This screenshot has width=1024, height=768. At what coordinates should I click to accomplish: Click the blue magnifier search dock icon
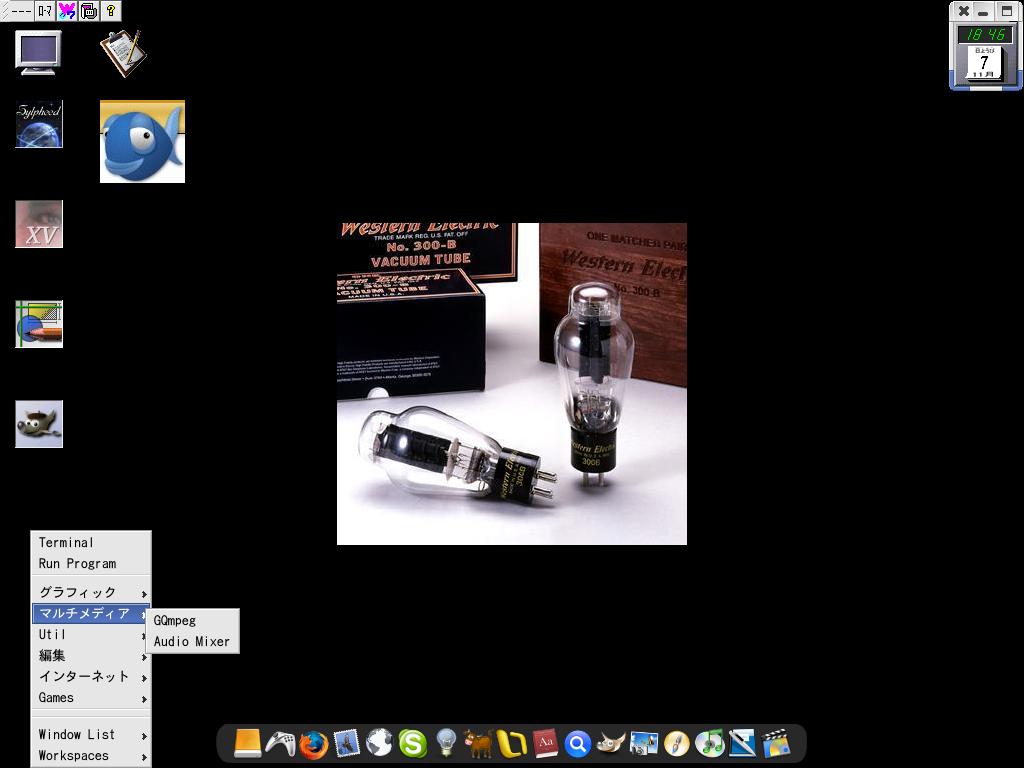coord(577,744)
